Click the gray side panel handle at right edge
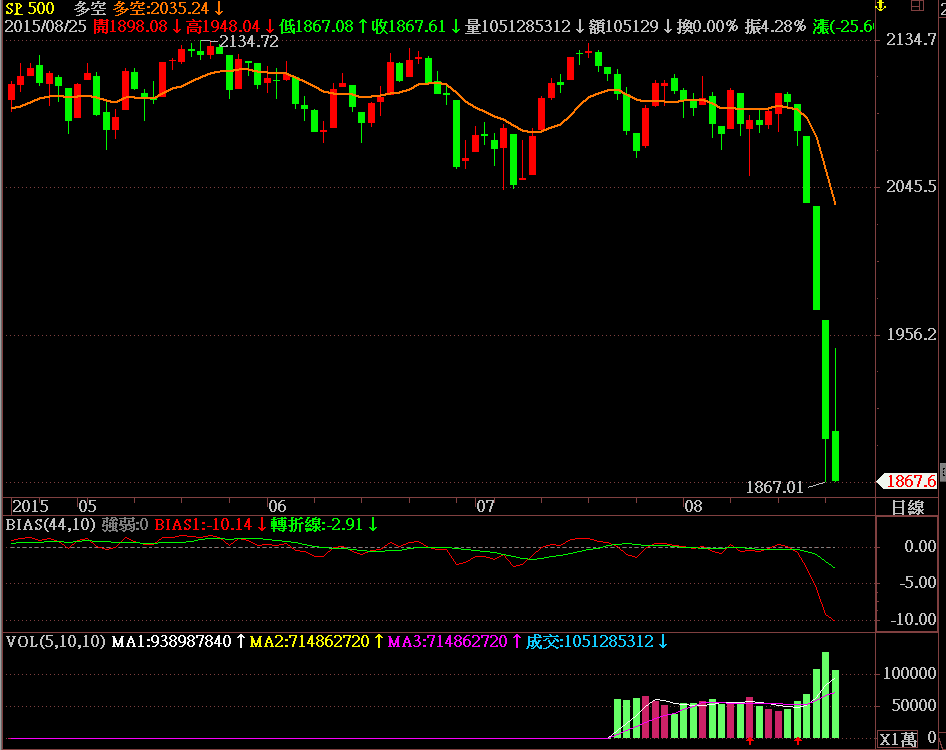The height and width of the screenshot is (750, 946). (942, 472)
